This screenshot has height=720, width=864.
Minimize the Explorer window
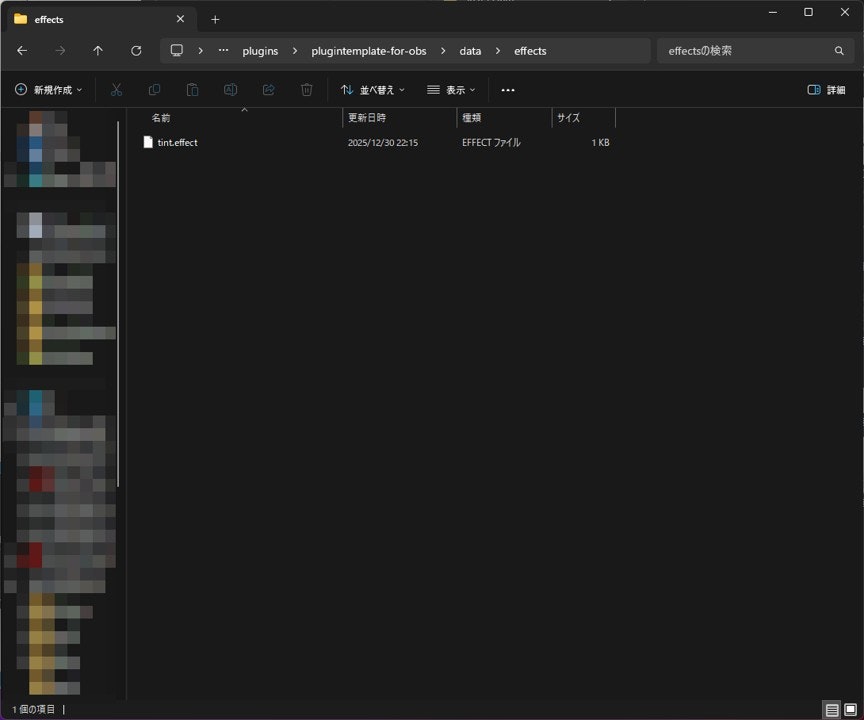click(x=773, y=12)
